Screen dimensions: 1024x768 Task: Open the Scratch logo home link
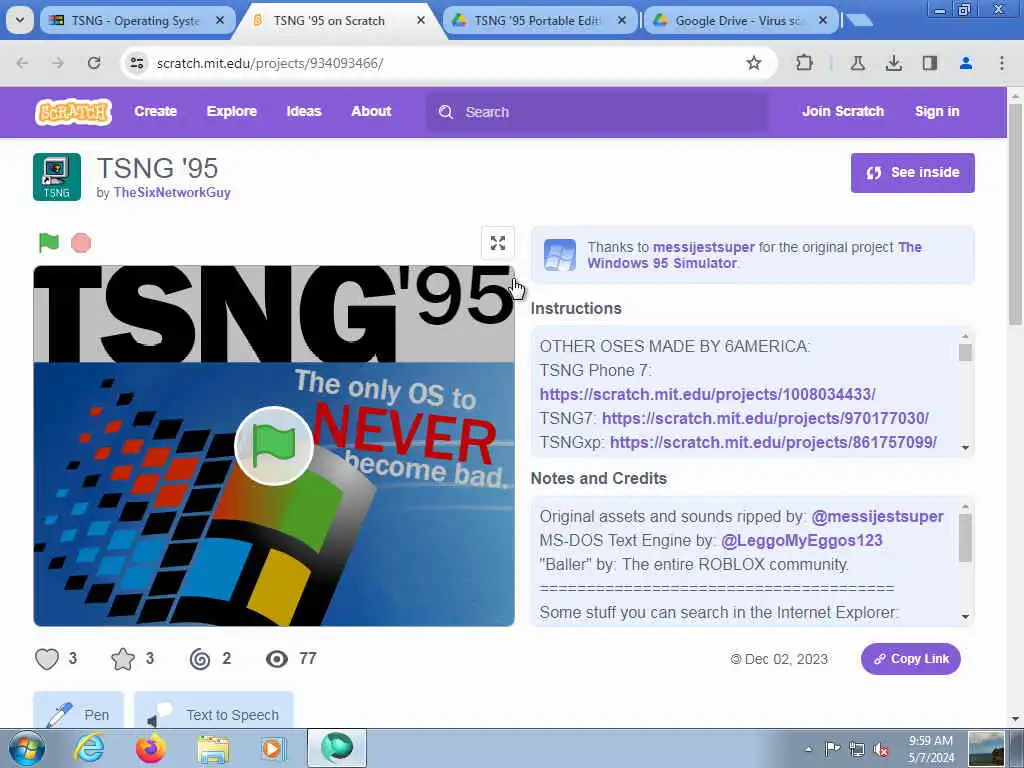pos(73,112)
